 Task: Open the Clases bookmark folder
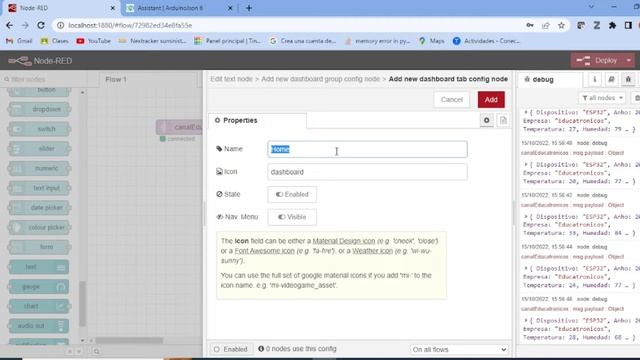point(55,41)
